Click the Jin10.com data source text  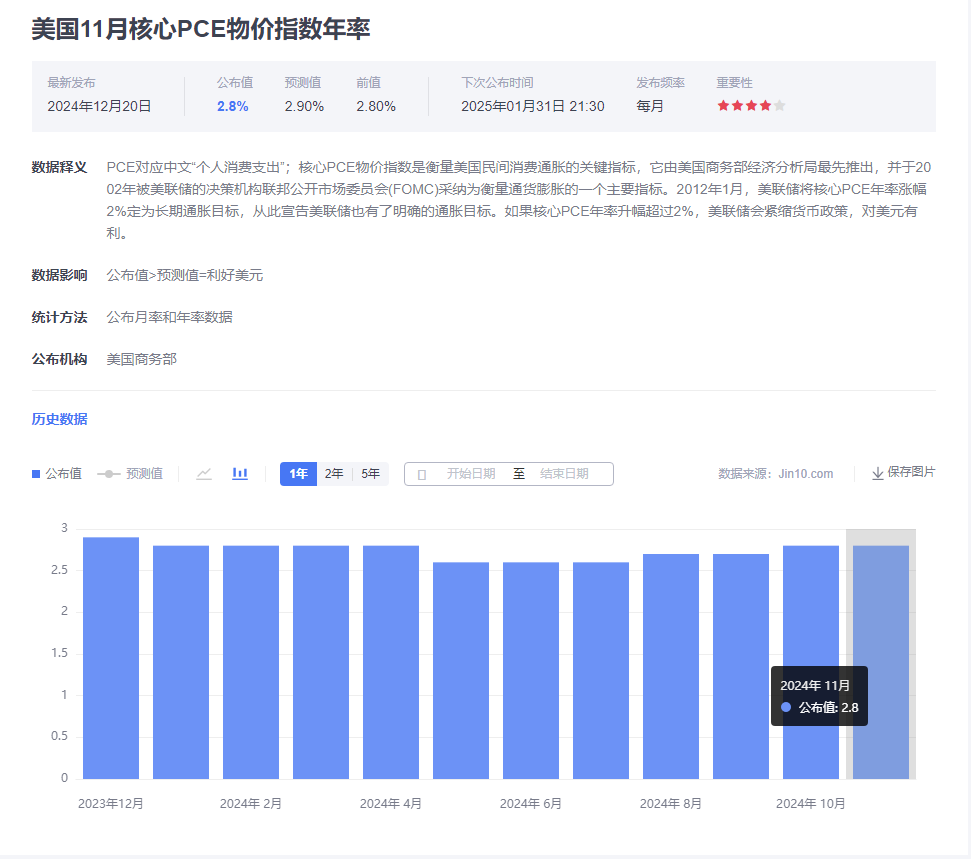(x=806, y=474)
